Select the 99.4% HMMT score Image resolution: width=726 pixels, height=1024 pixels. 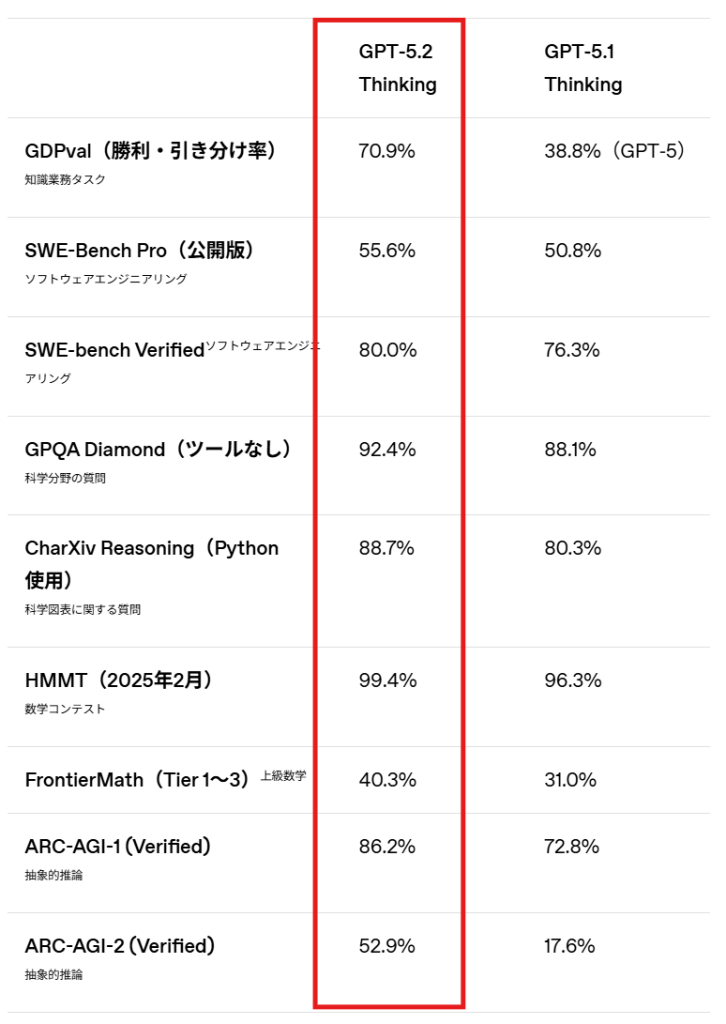pyautogui.click(x=388, y=680)
